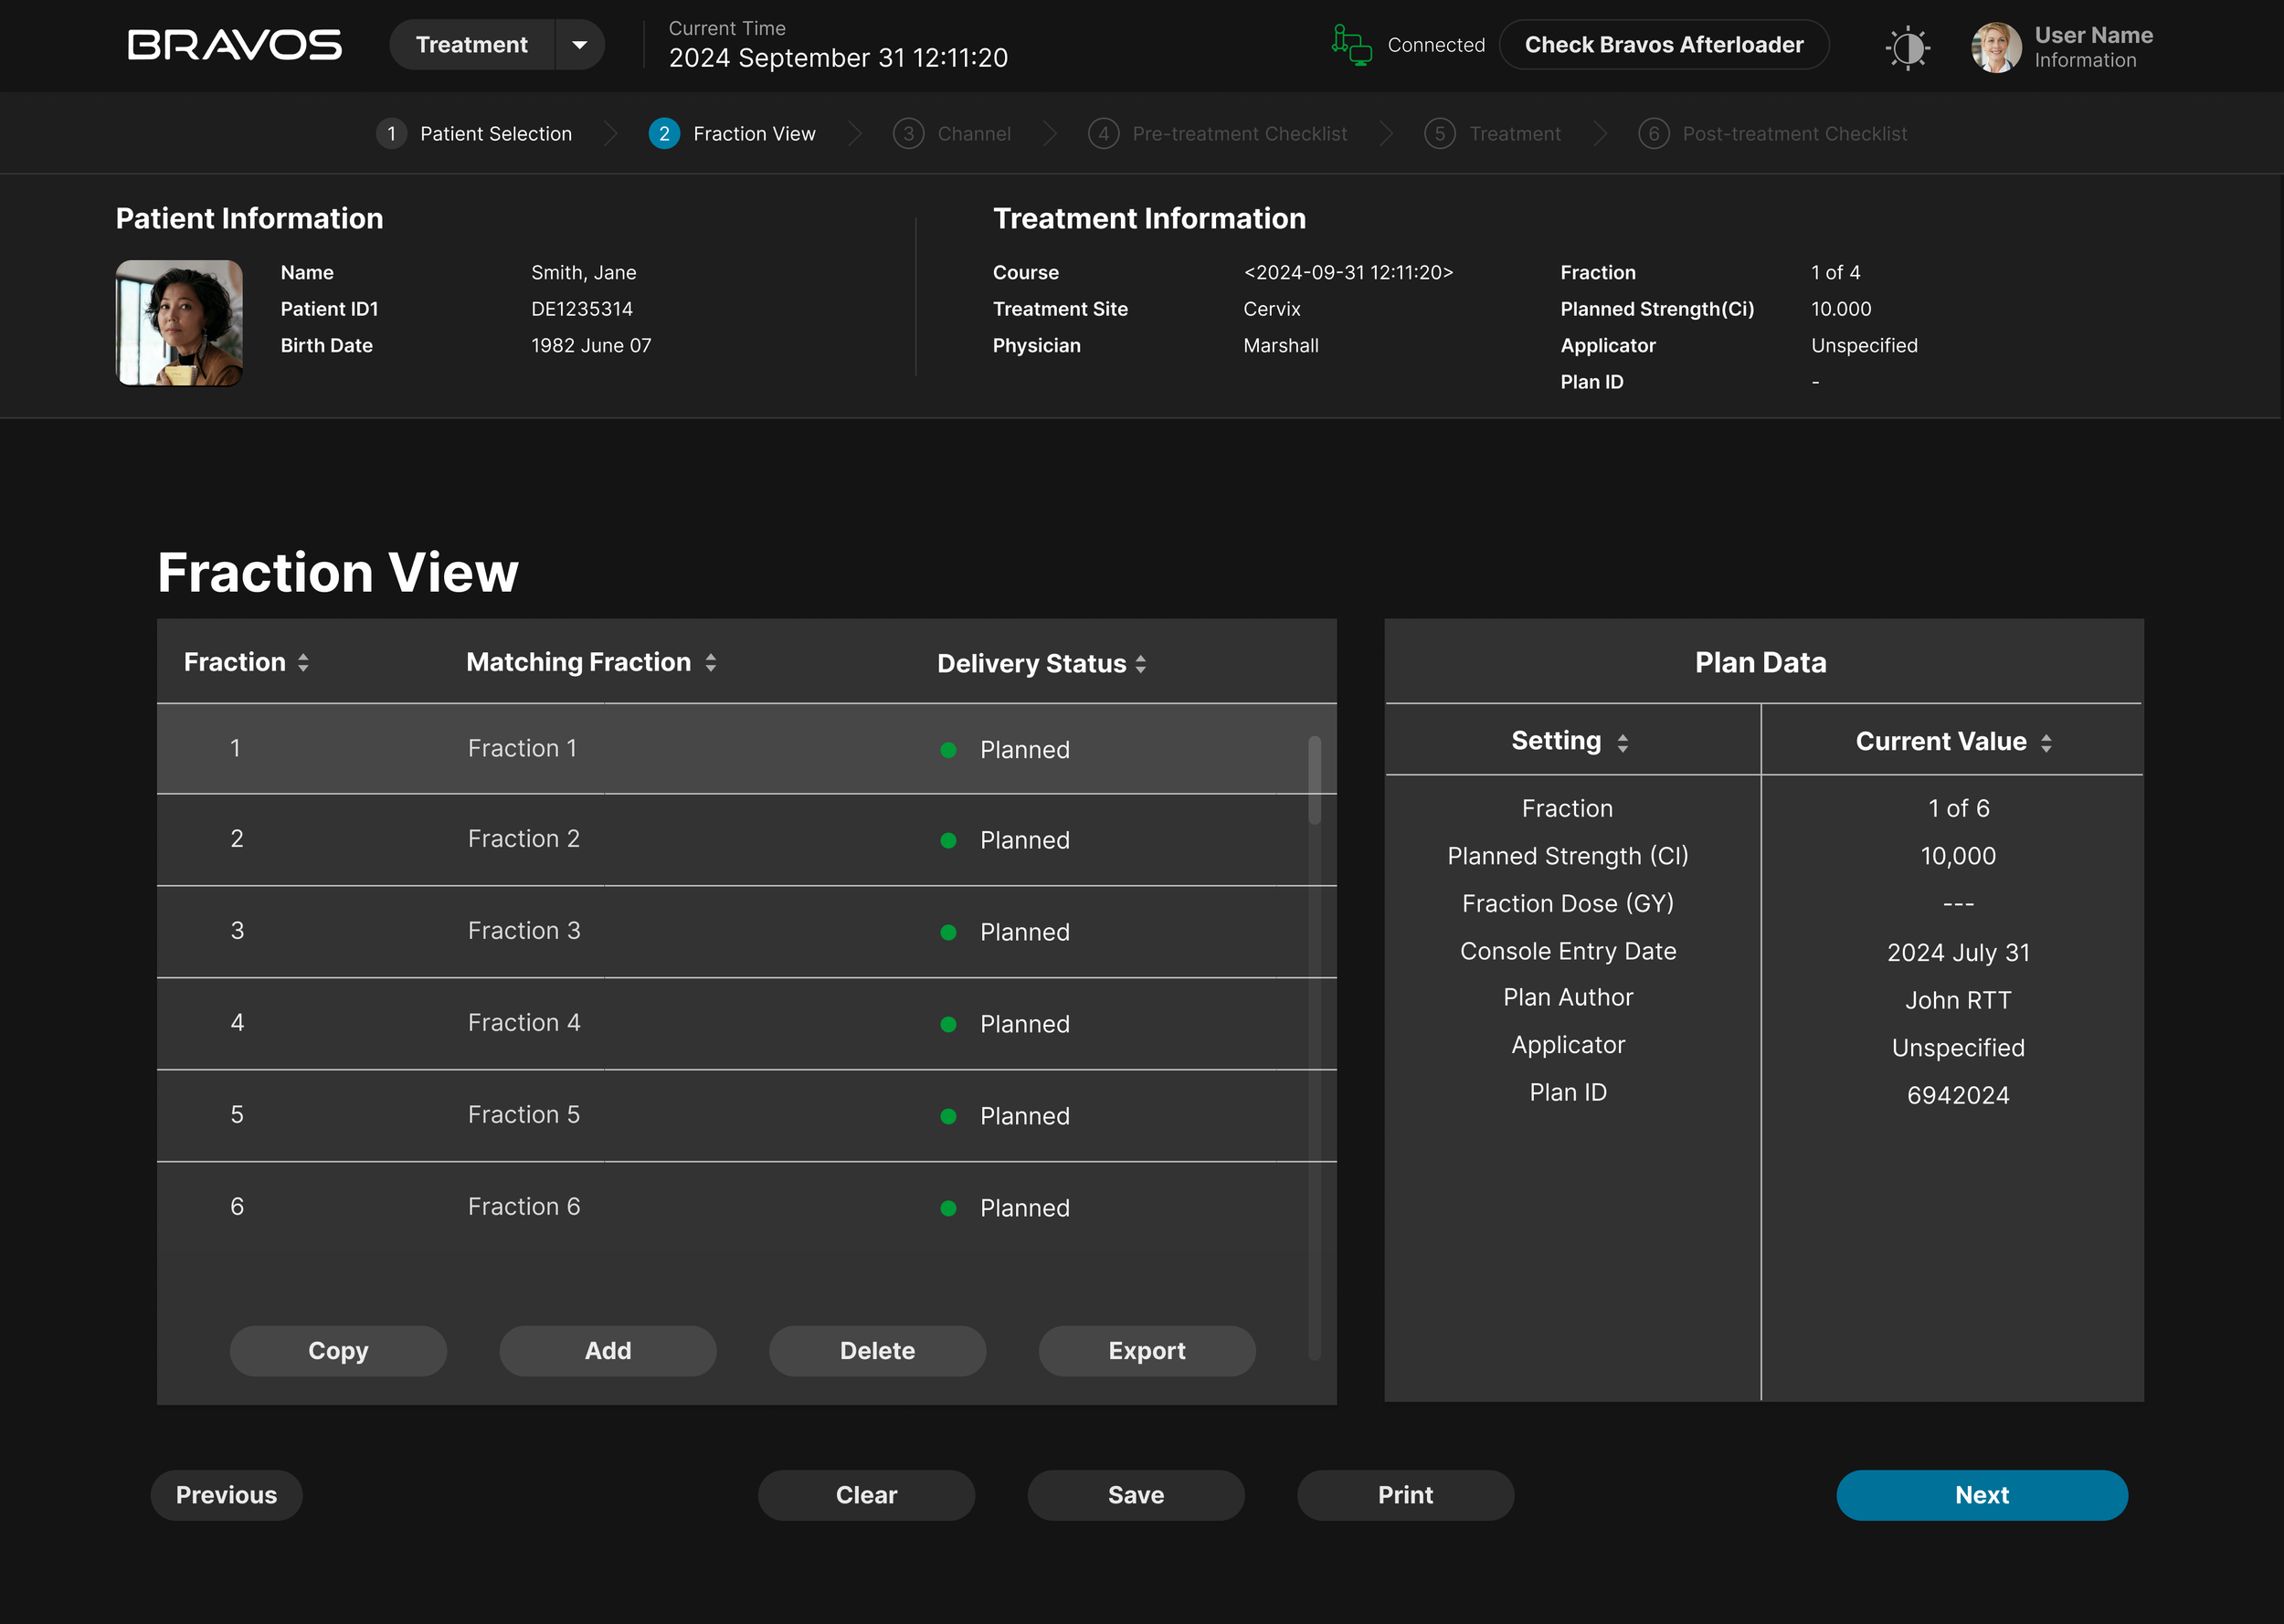Click the blue Next button
This screenshot has height=1624, width=2284.
[x=1981, y=1495]
